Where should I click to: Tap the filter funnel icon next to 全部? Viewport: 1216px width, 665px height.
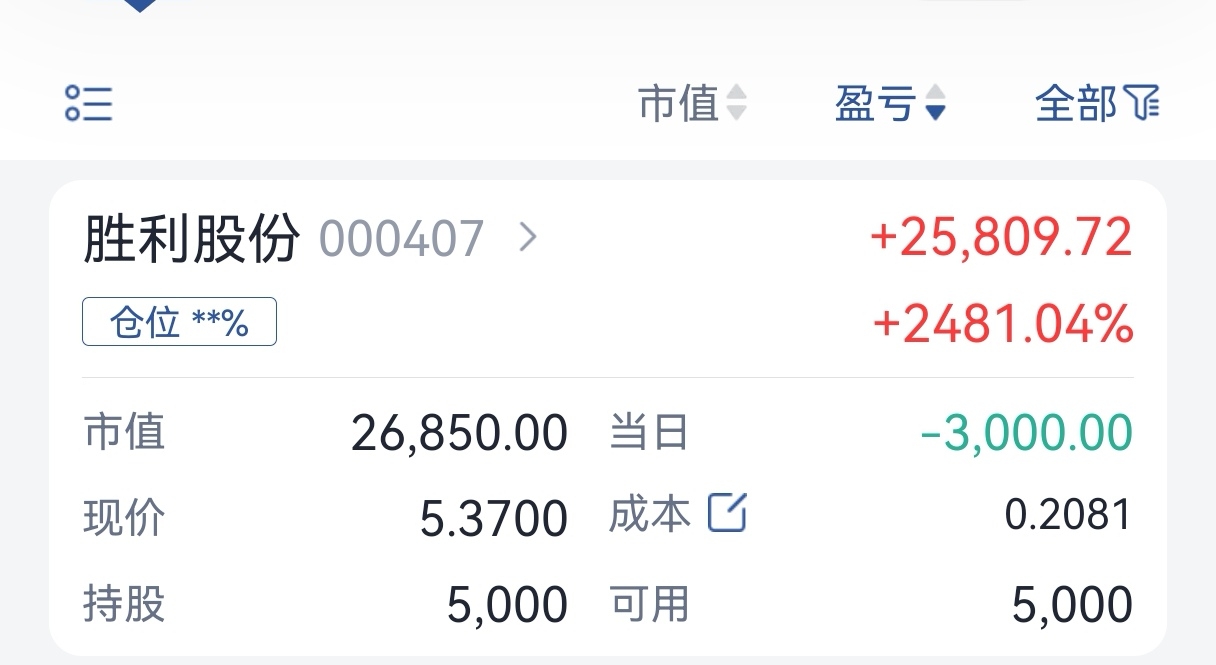(x=1142, y=102)
